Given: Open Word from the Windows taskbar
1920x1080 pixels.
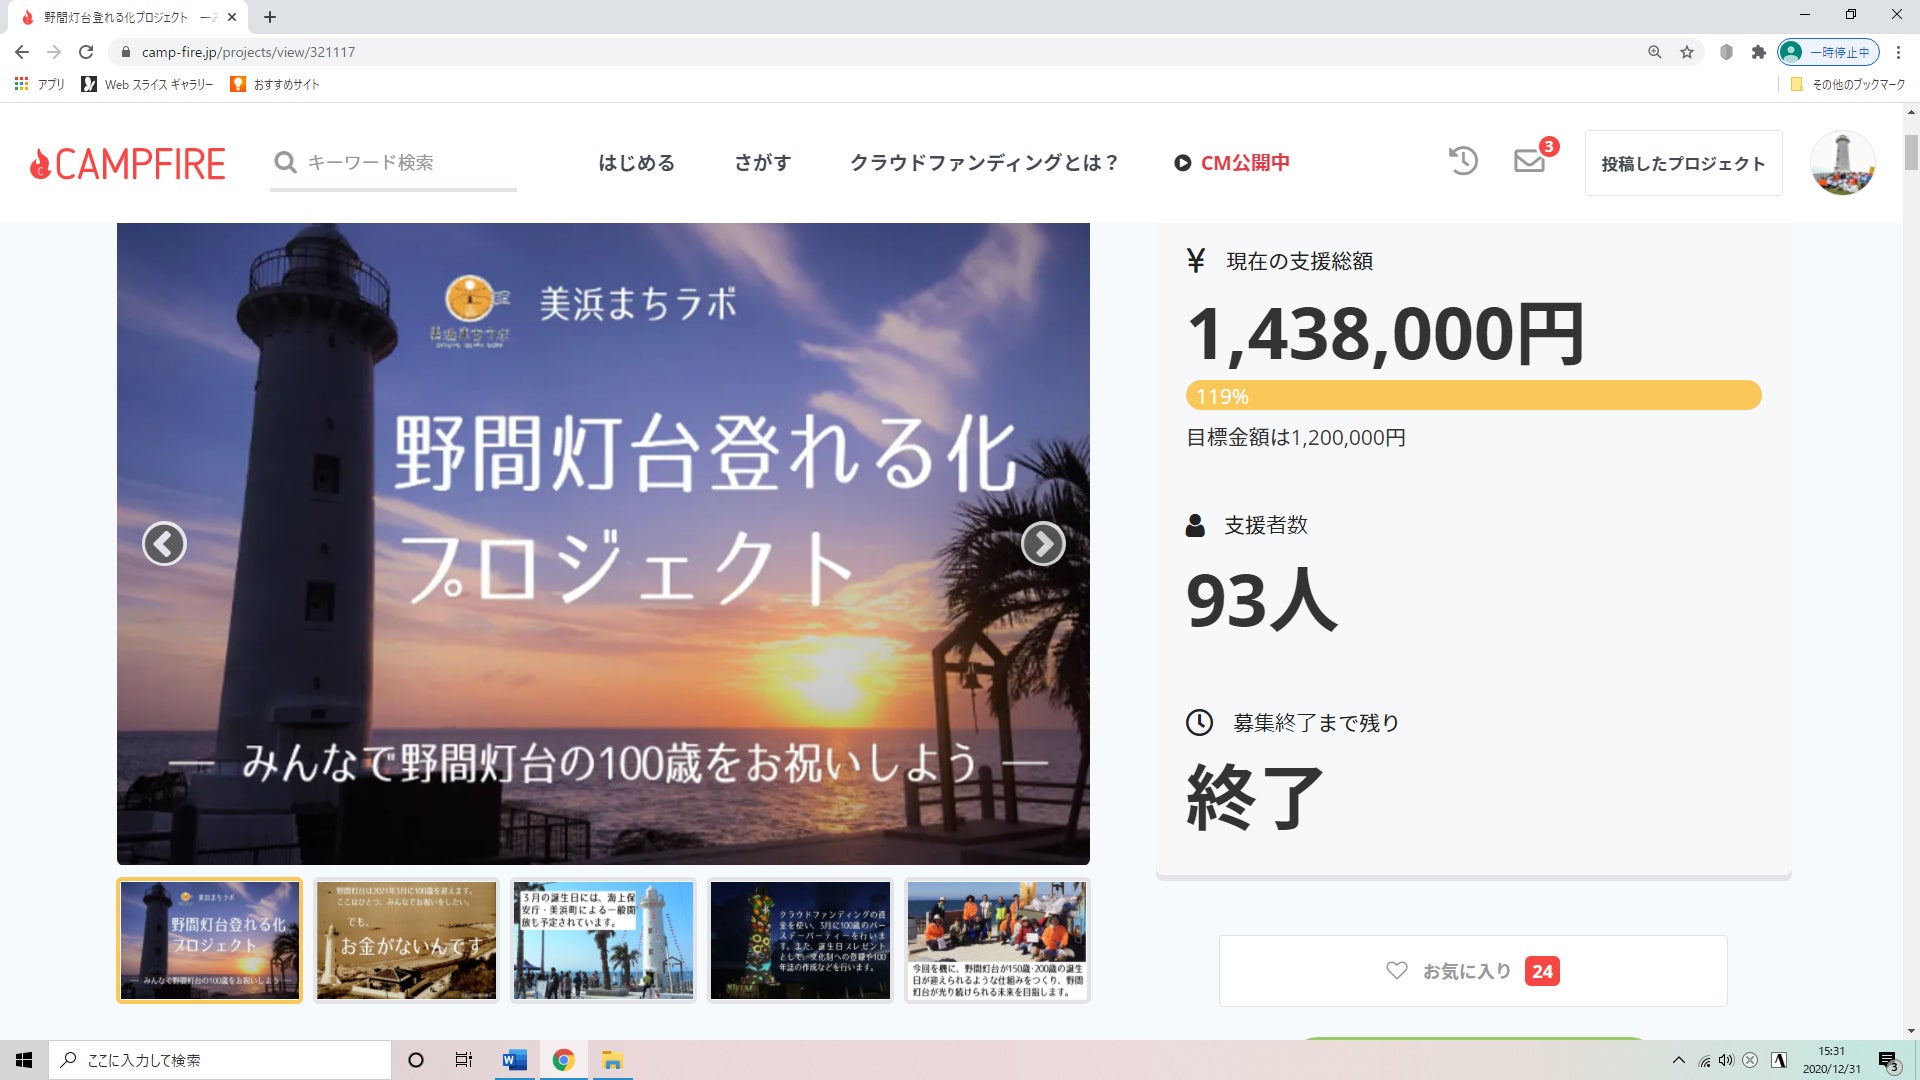Looking at the screenshot, I should point(515,1060).
